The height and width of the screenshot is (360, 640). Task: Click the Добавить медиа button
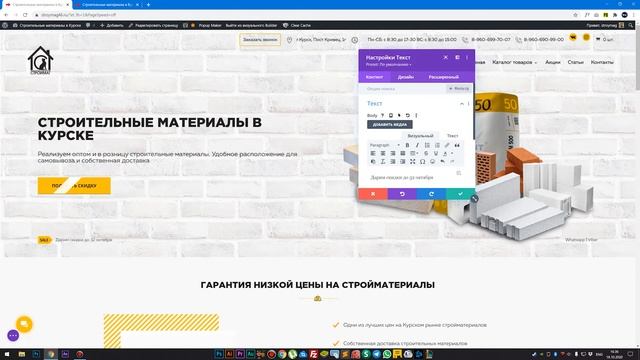tap(389, 124)
